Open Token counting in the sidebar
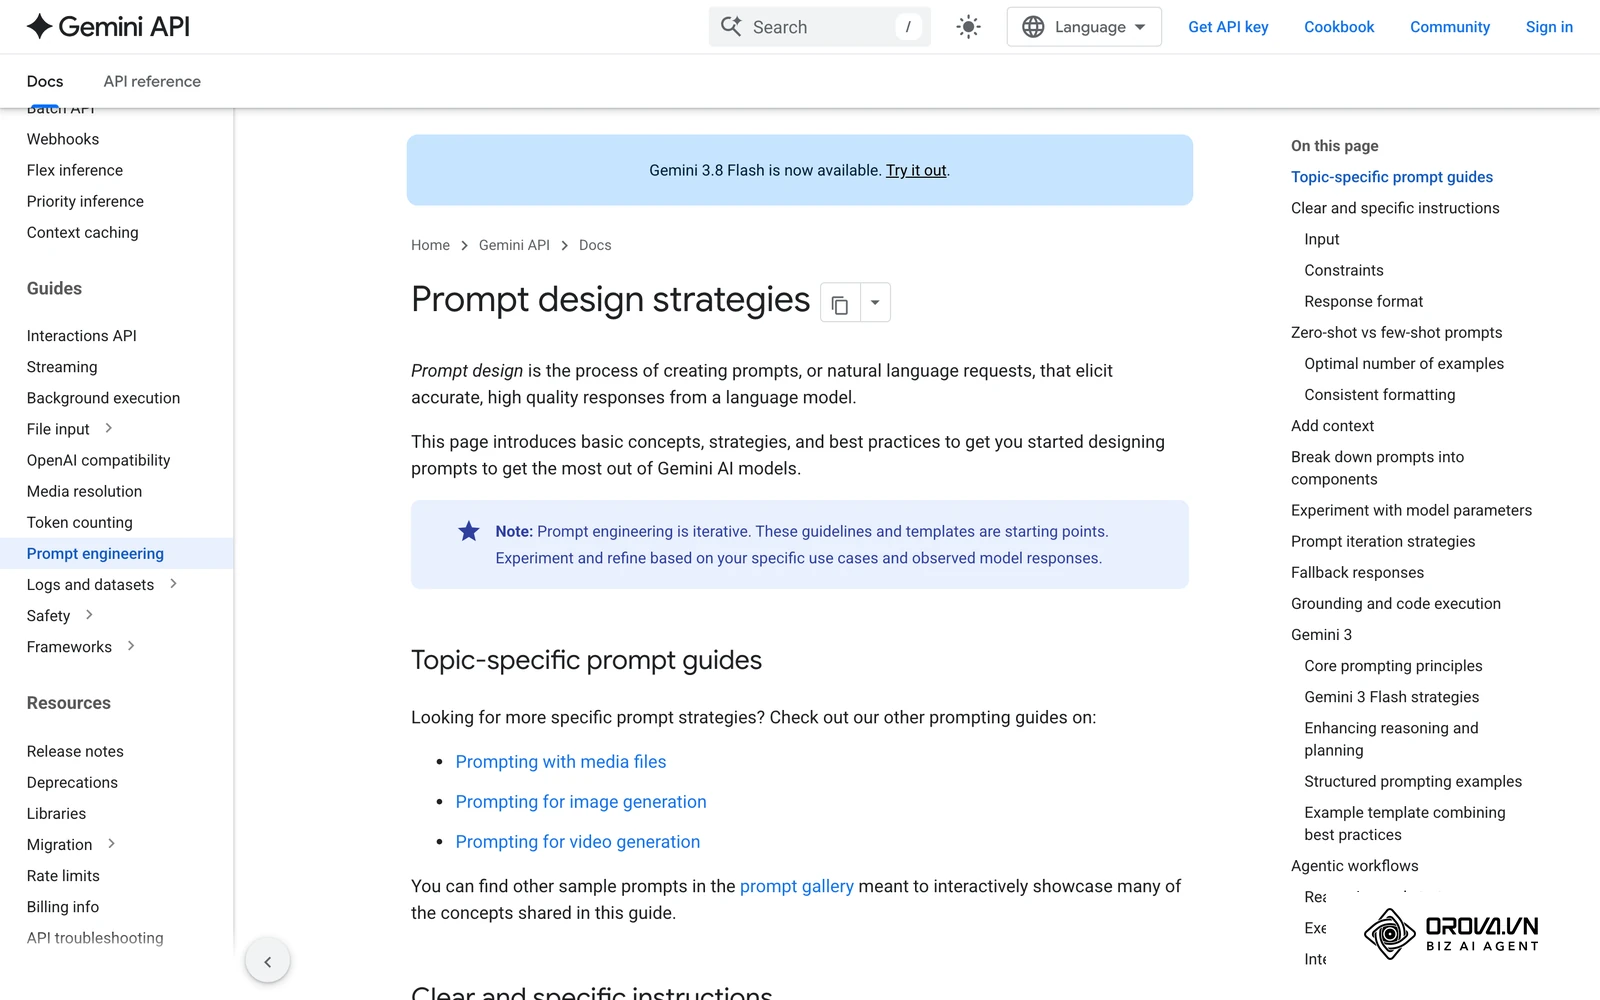1600x1000 pixels. coord(80,522)
